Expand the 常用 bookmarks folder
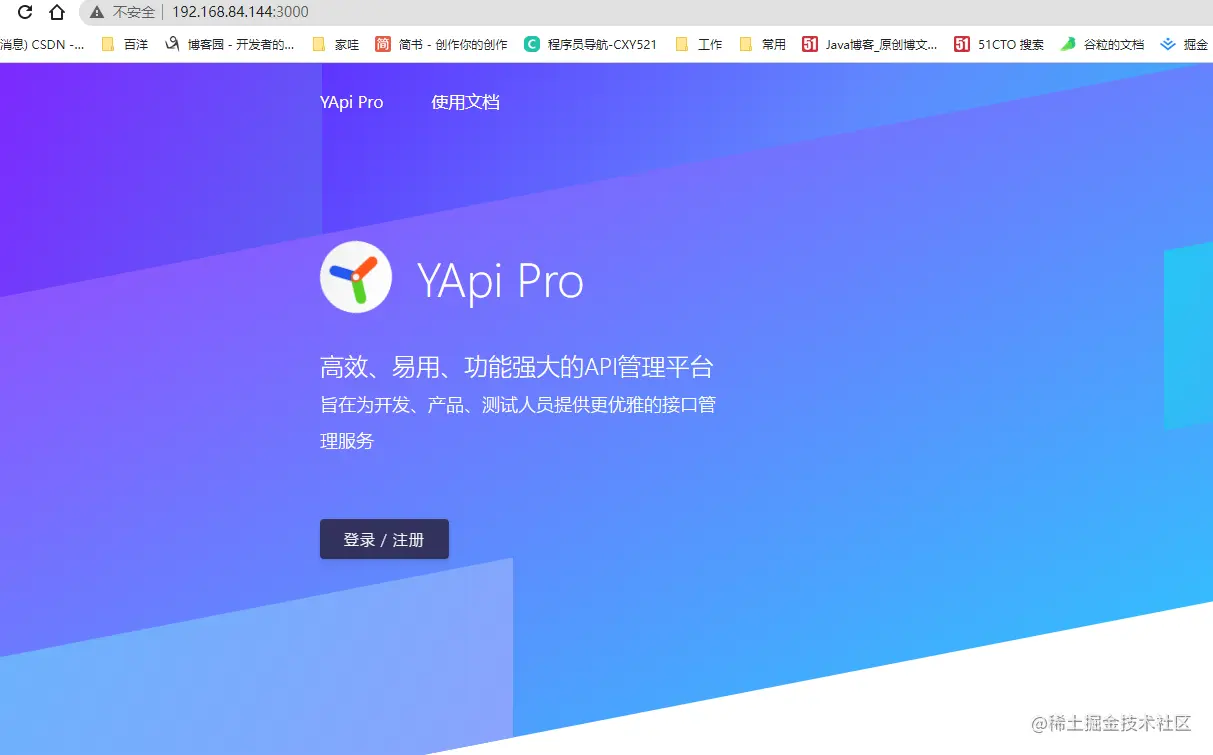 click(770, 44)
